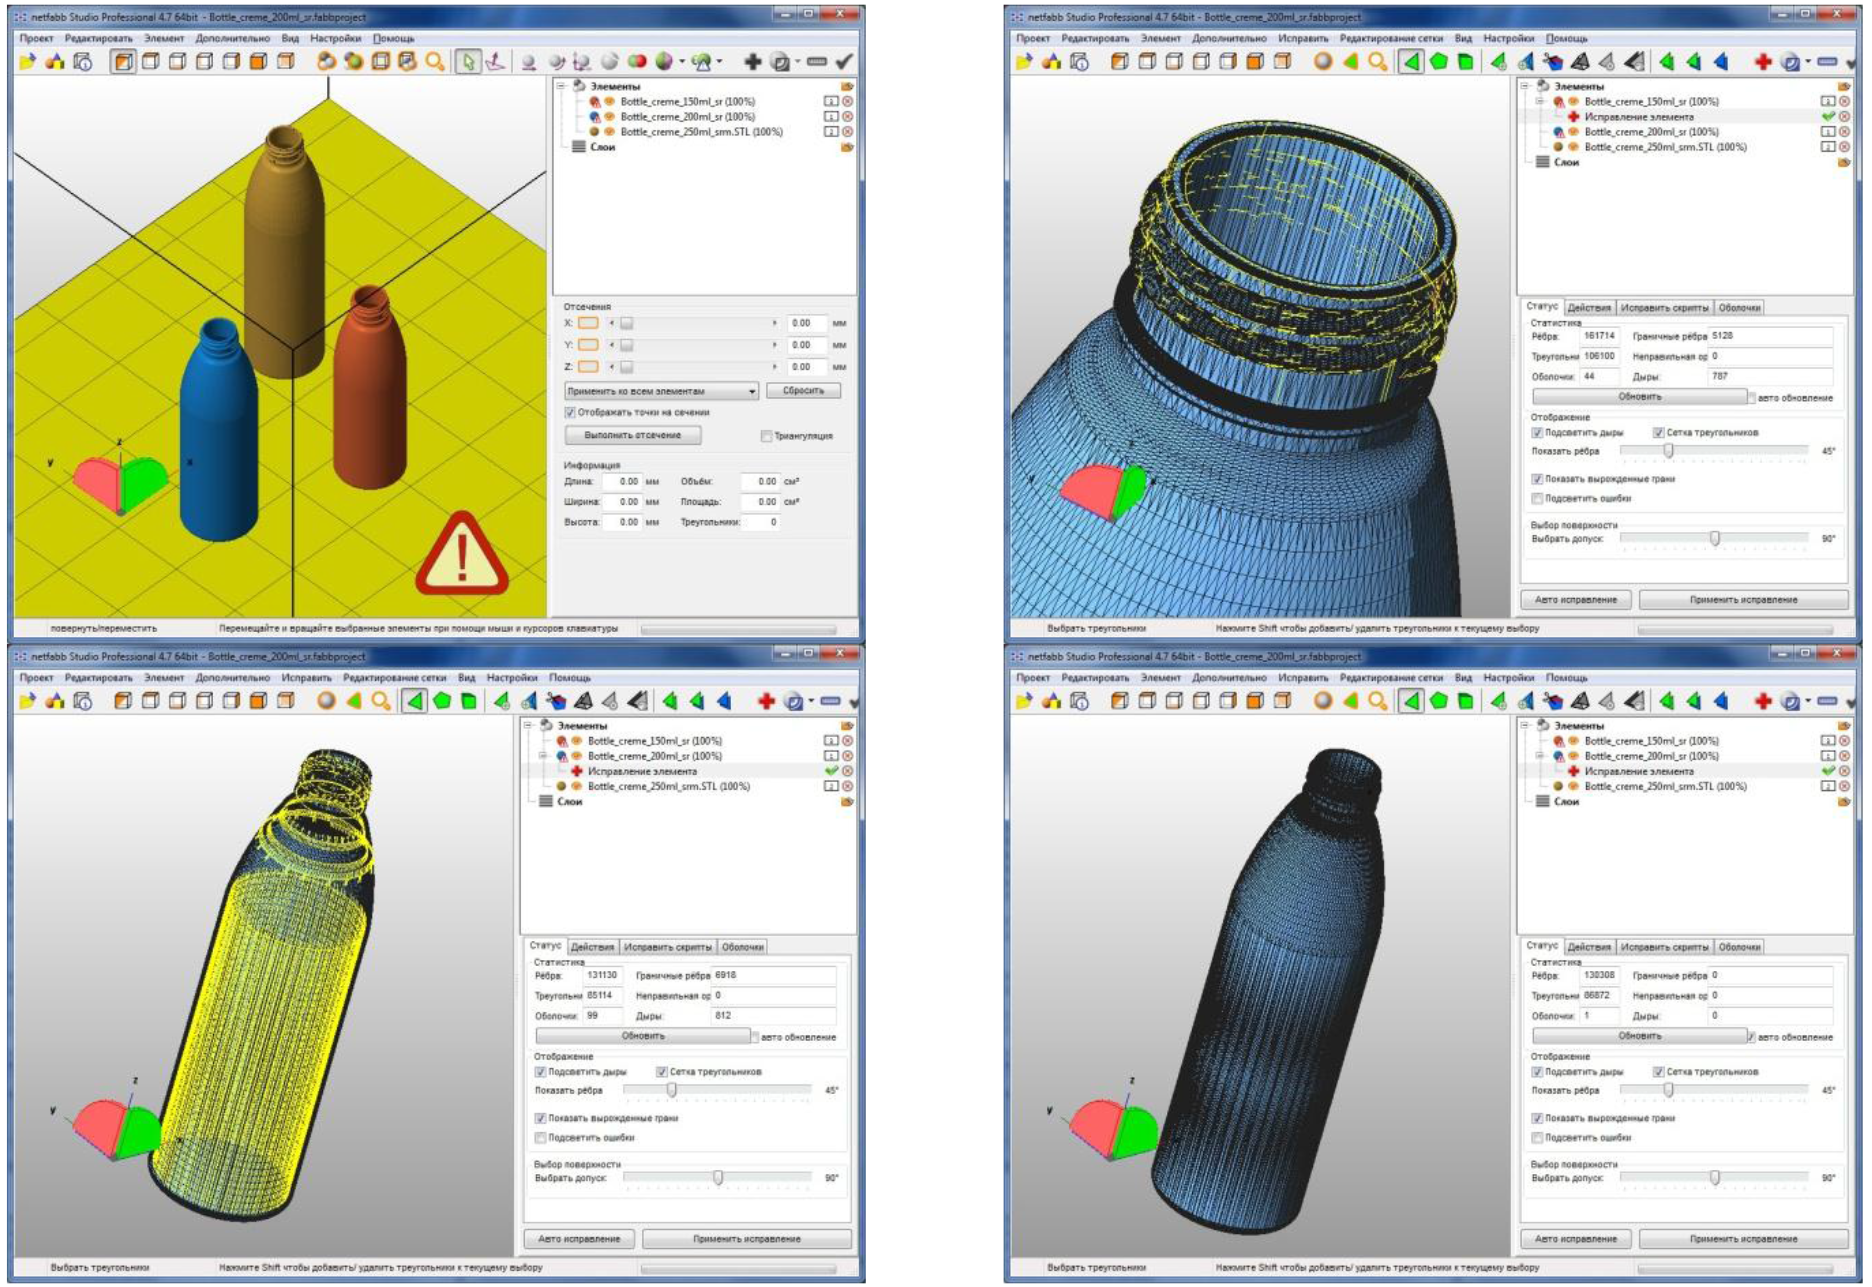Toggle the 'Отображать точки на сечении' checkbox
1872x1287 pixels.
pyautogui.click(x=570, y=412)
